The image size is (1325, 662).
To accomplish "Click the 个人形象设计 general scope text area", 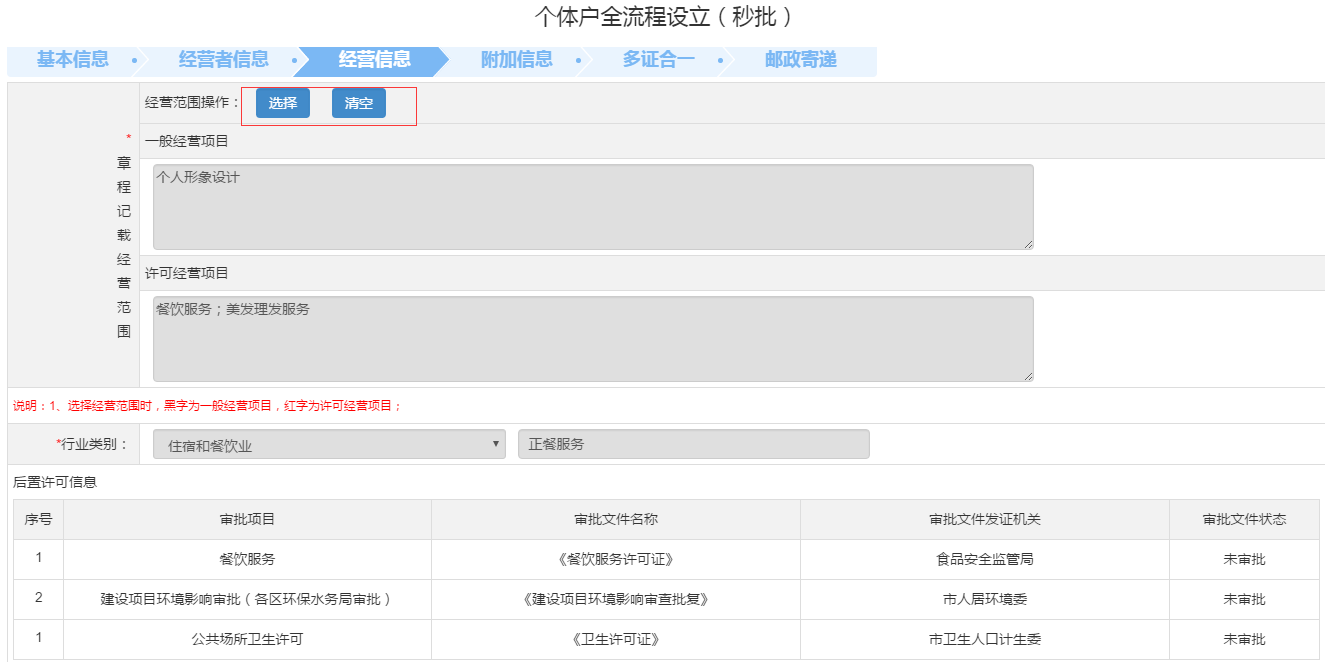I will [x=592, y=206].
